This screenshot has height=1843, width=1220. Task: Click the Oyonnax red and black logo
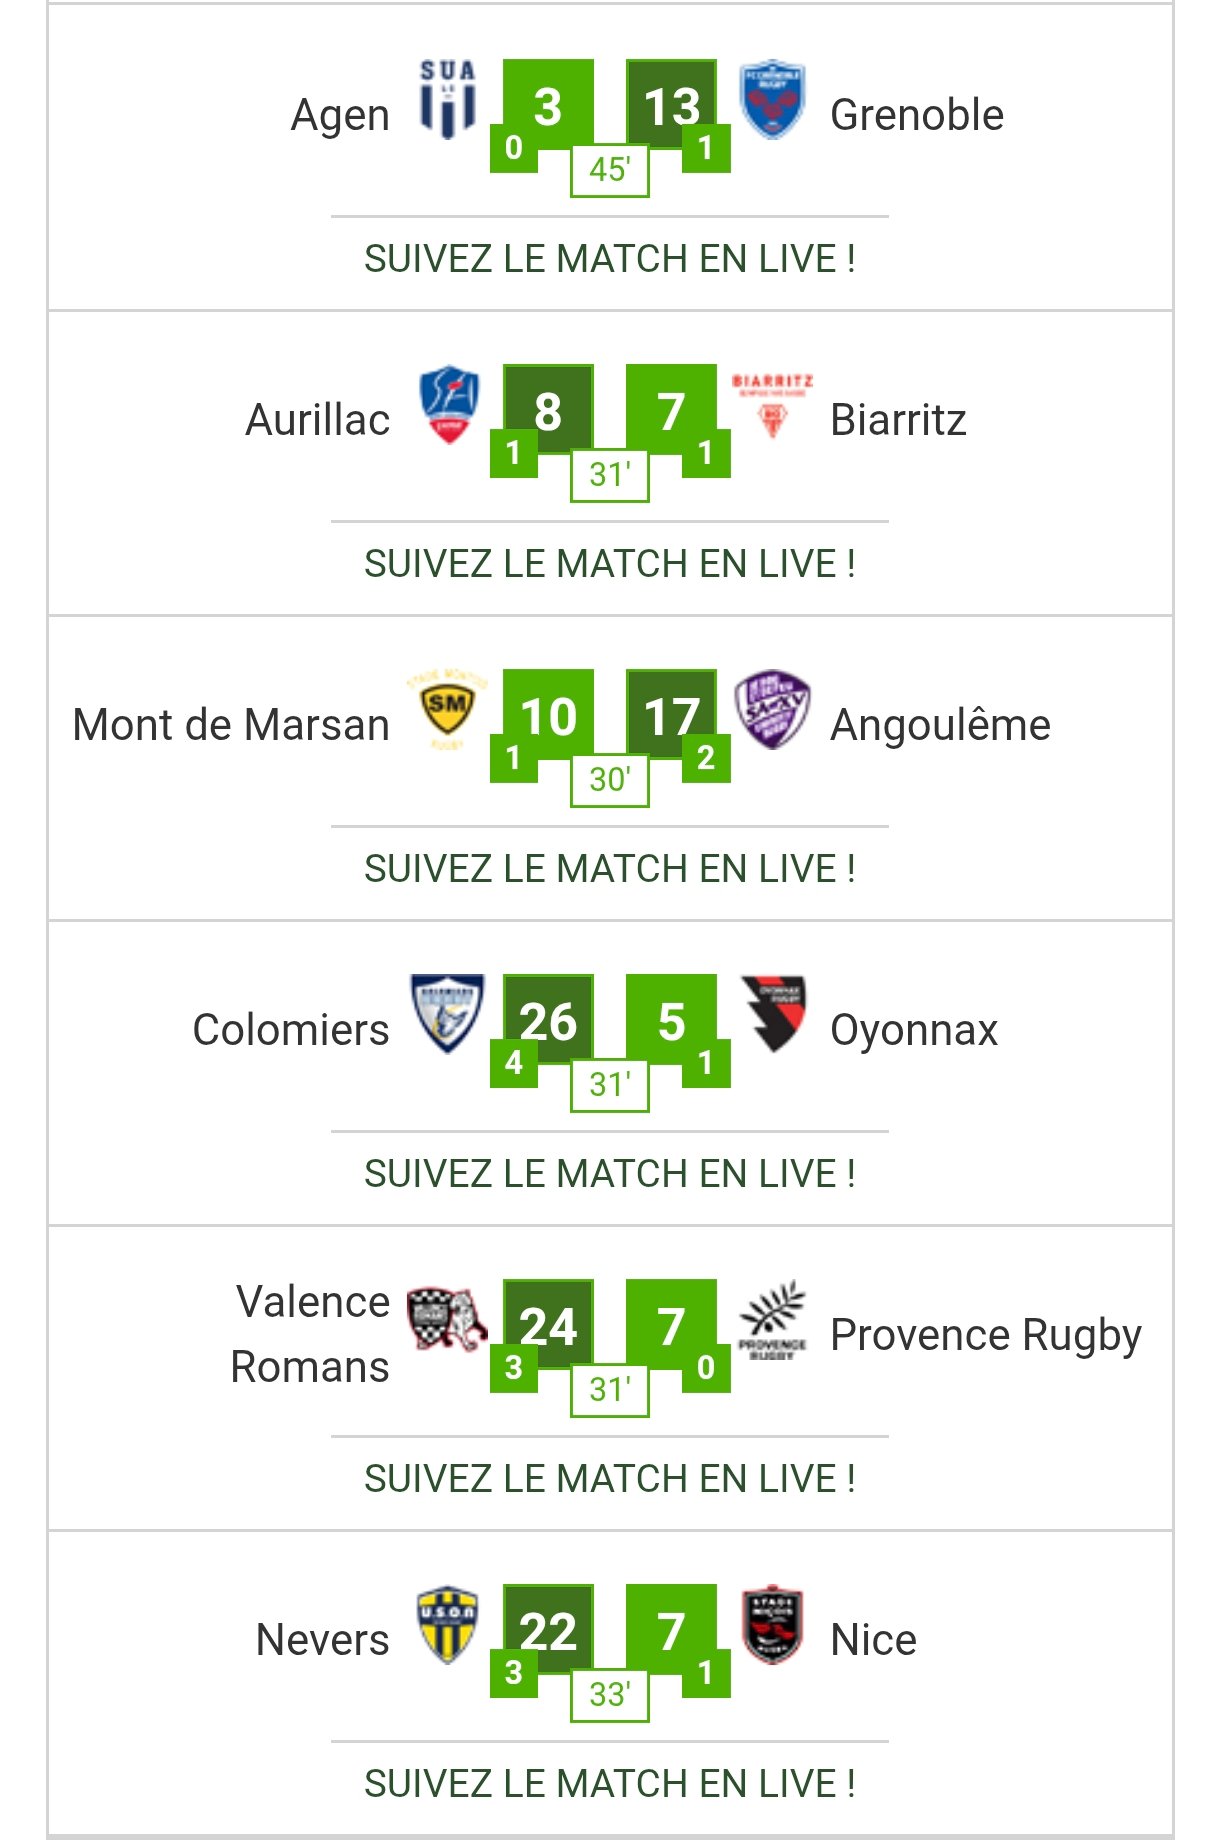(x=773, y=1014)
